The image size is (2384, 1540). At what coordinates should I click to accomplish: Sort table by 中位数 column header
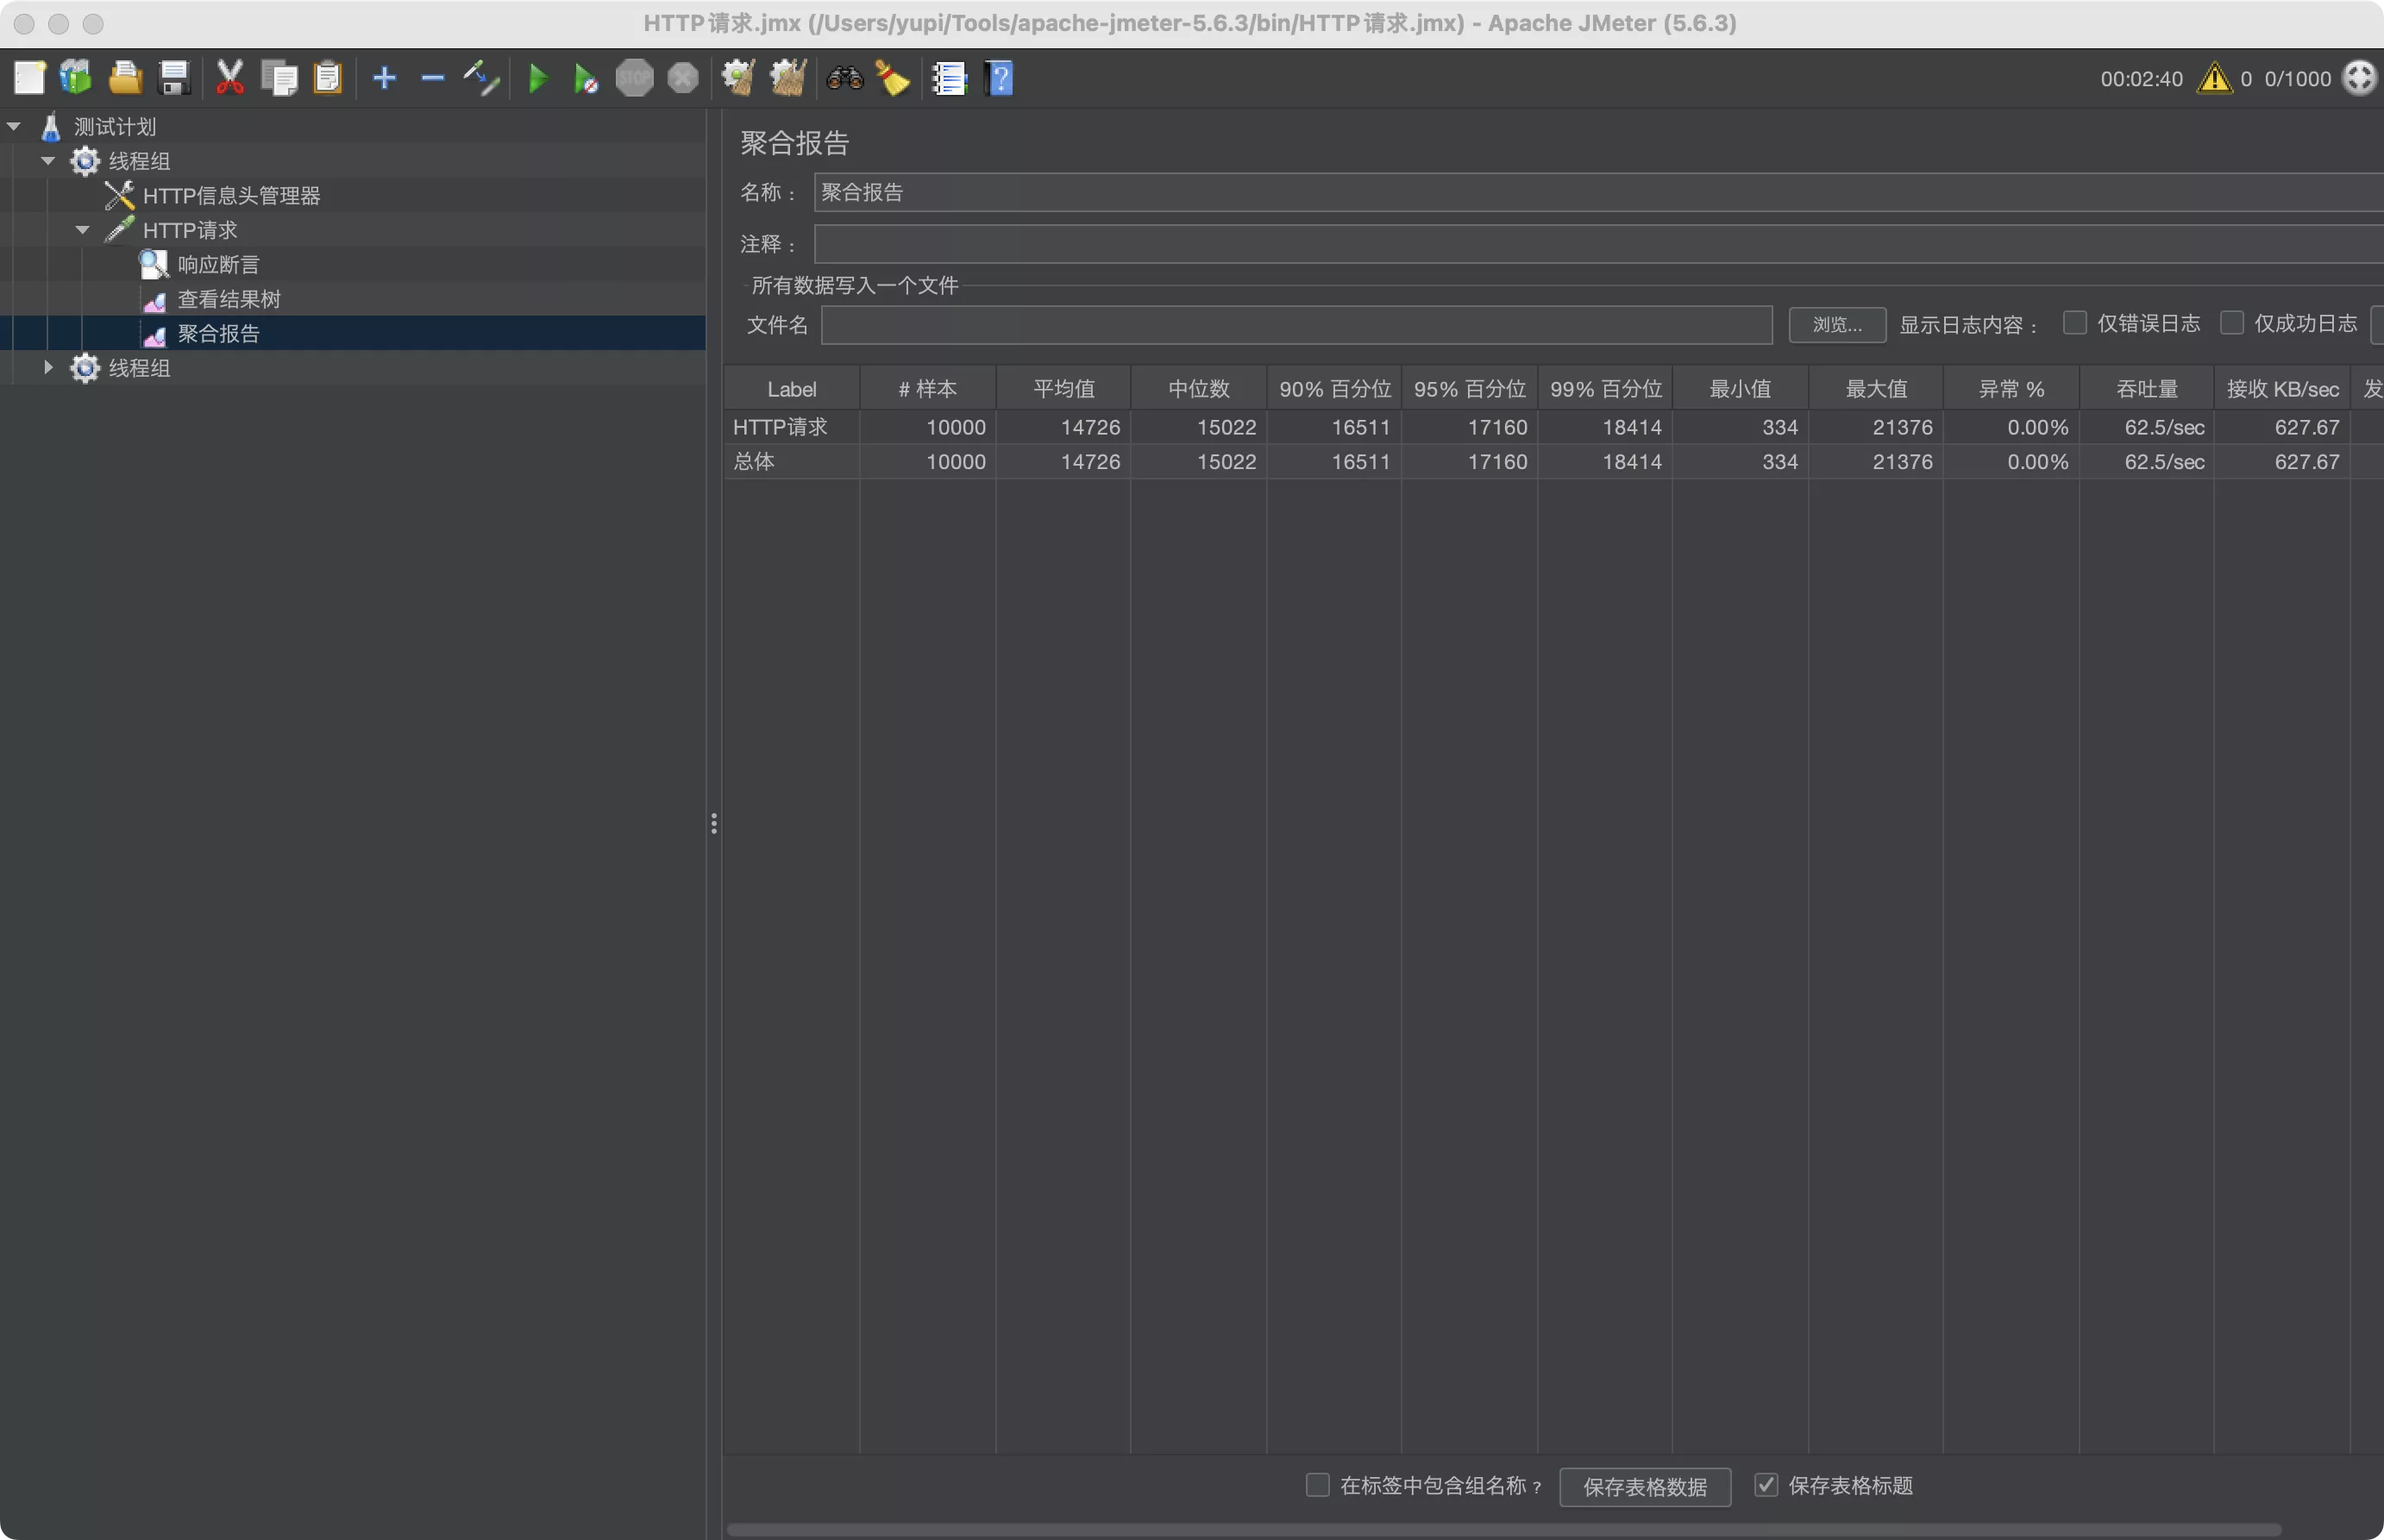[1199, 388]
